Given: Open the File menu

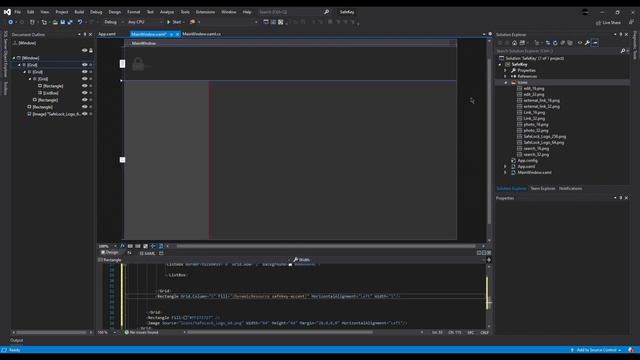Looking at the screenshot, I should tap(18, 12).
